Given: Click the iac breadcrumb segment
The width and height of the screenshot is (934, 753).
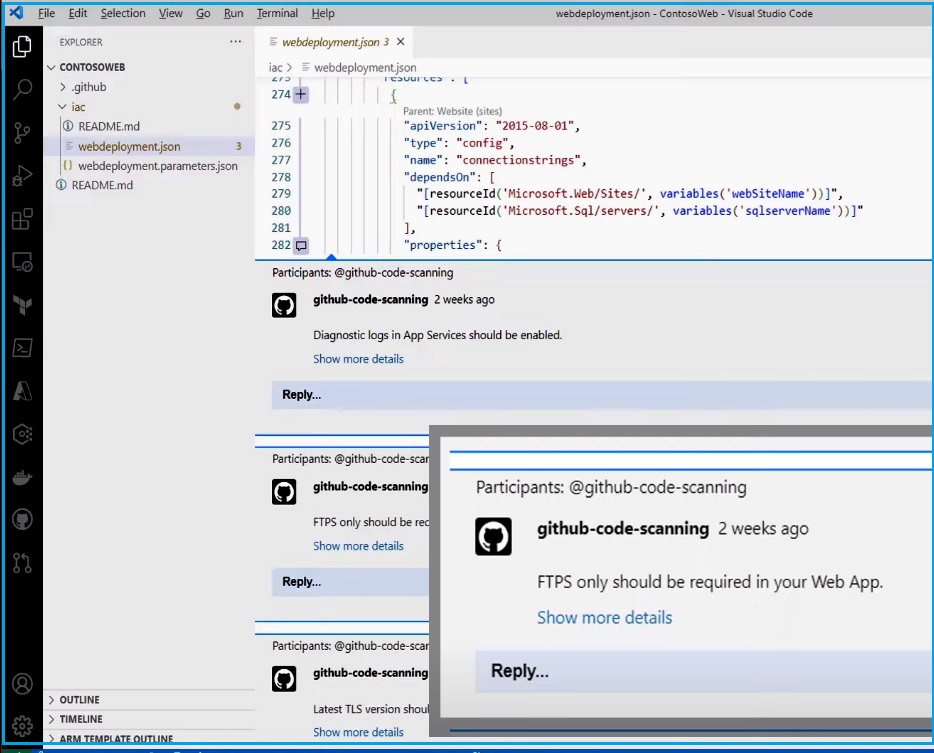Looking at the screenshot, I should pos(275,68).
